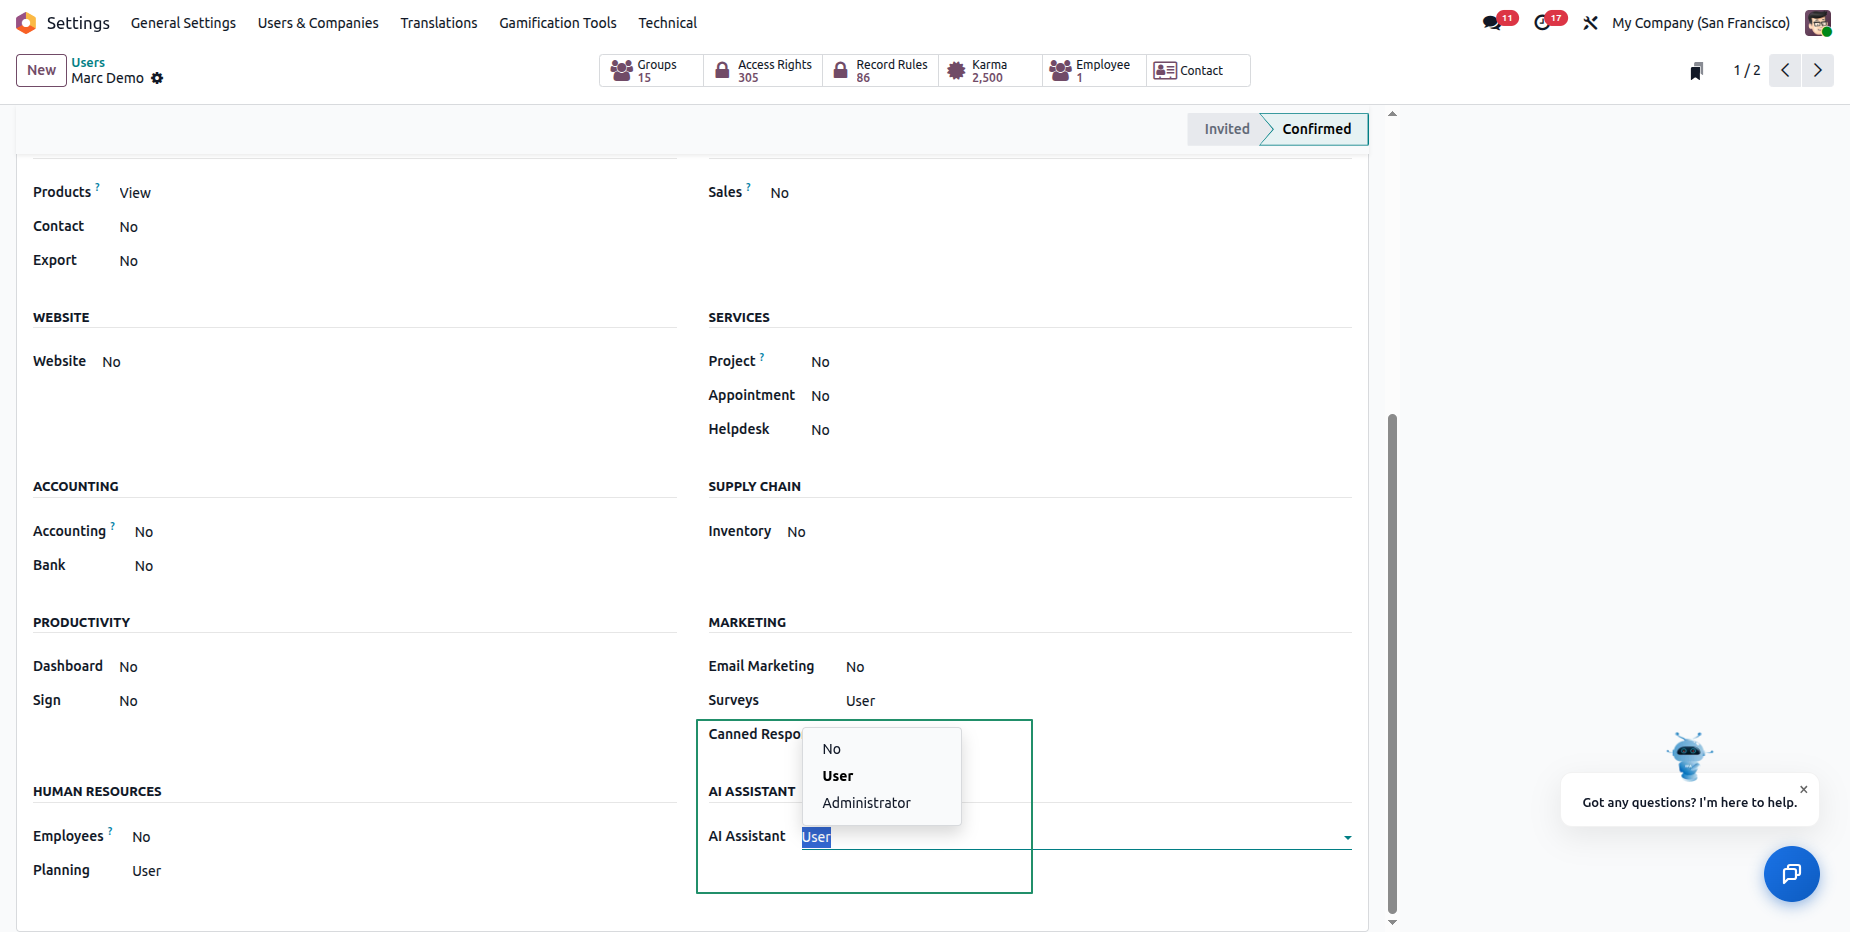Open Contact smart button
The height and width of the screenshot is (932, 1850).
1198,70
